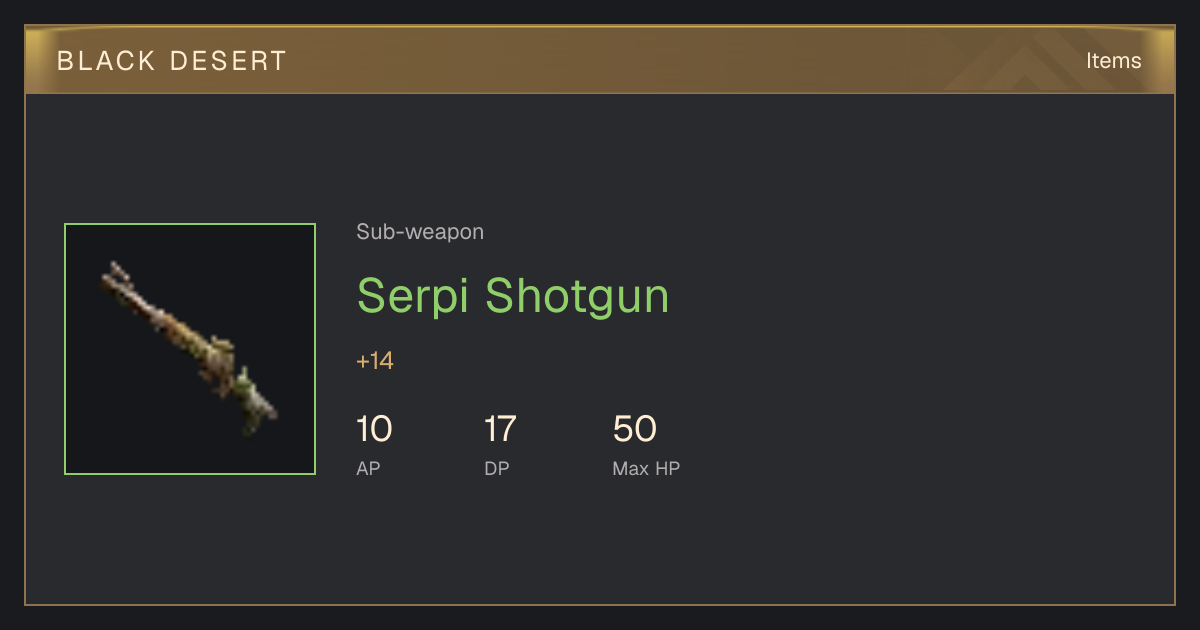This screenshot has width=1200, height=630.
Task: Click the shotgun stock end in the image
Action: (266, 409)
